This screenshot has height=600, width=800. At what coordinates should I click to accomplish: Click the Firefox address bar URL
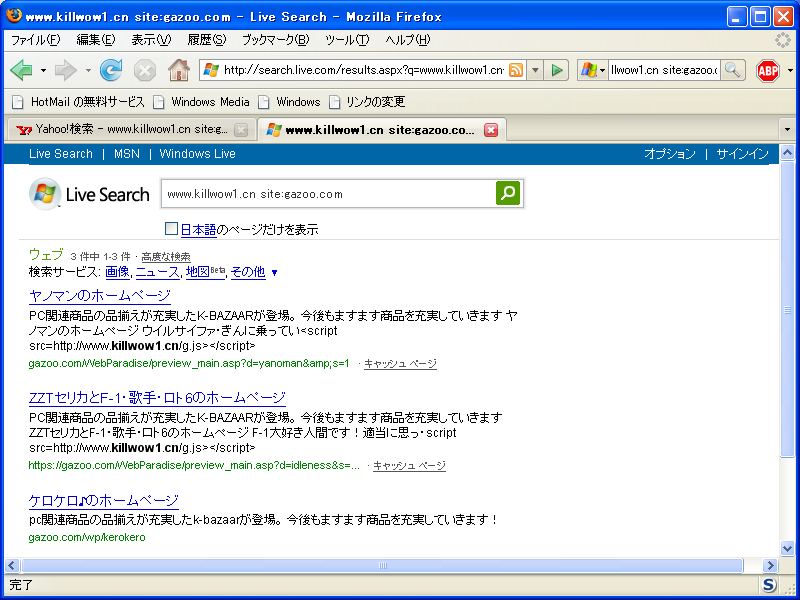(363, 70)
